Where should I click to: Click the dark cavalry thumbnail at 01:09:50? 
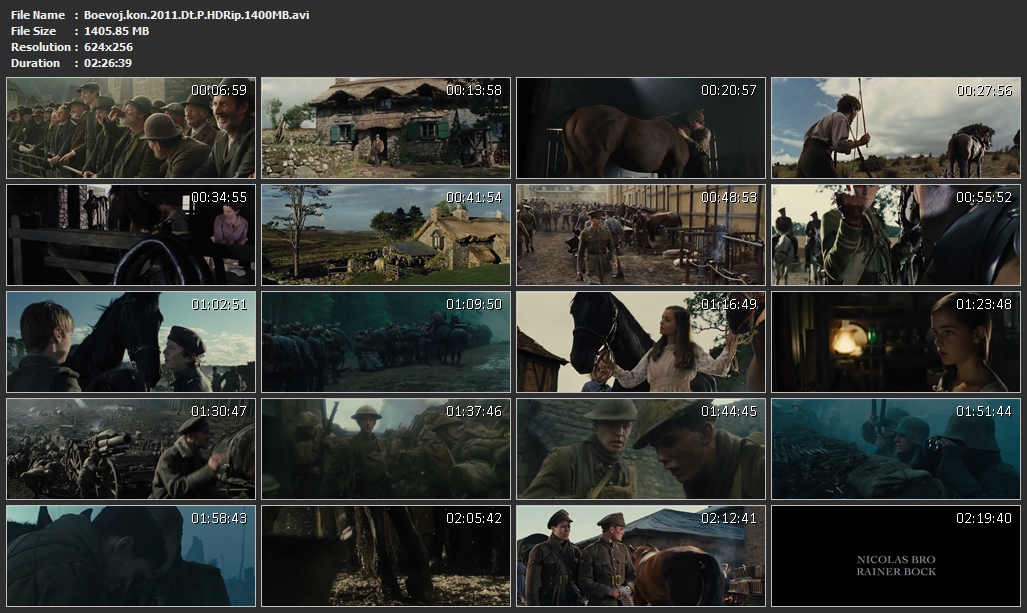(386, 342)
